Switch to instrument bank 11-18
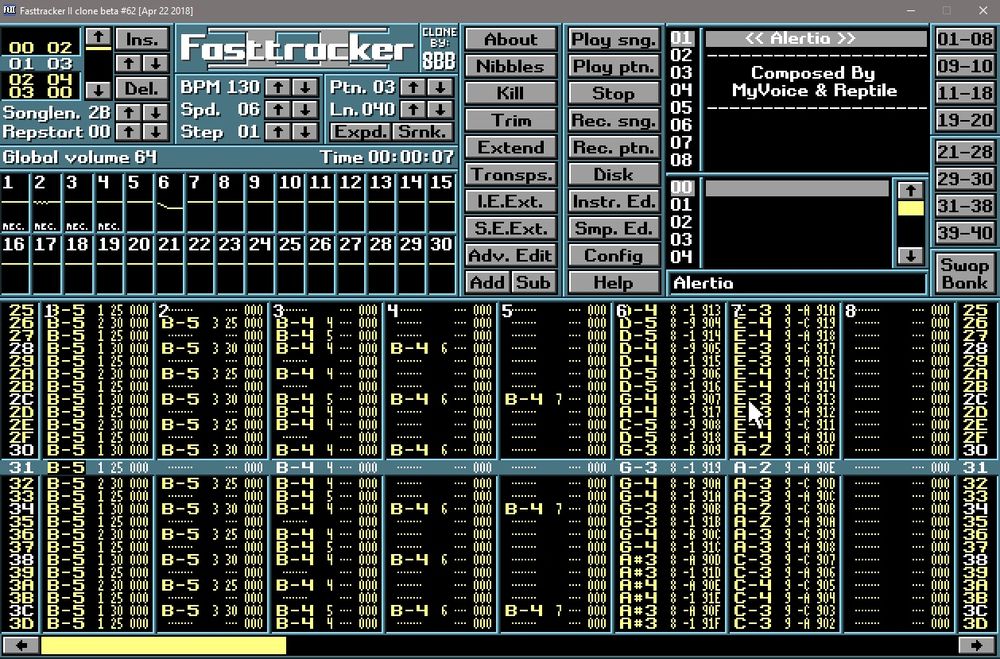The height and width of the screenshot is (659, 1000). pyautogui.click(x=964, y=93)
